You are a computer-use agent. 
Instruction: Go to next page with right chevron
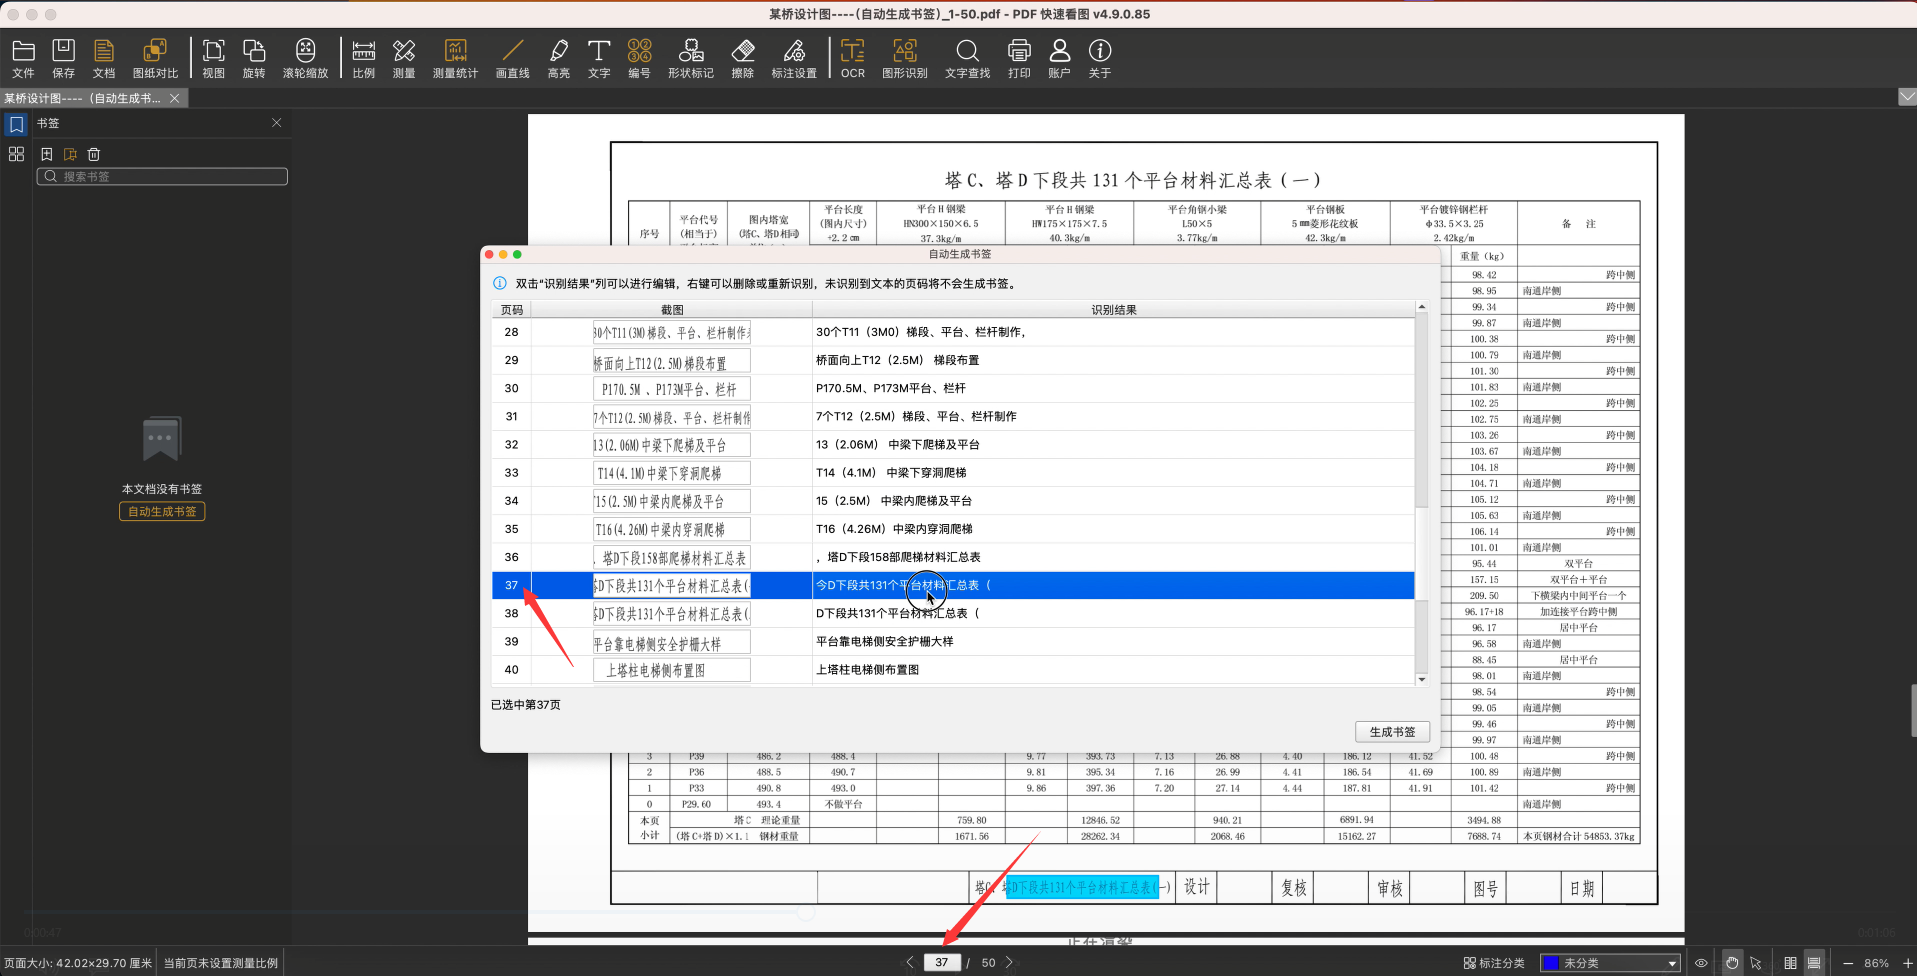coord(1009,962)
